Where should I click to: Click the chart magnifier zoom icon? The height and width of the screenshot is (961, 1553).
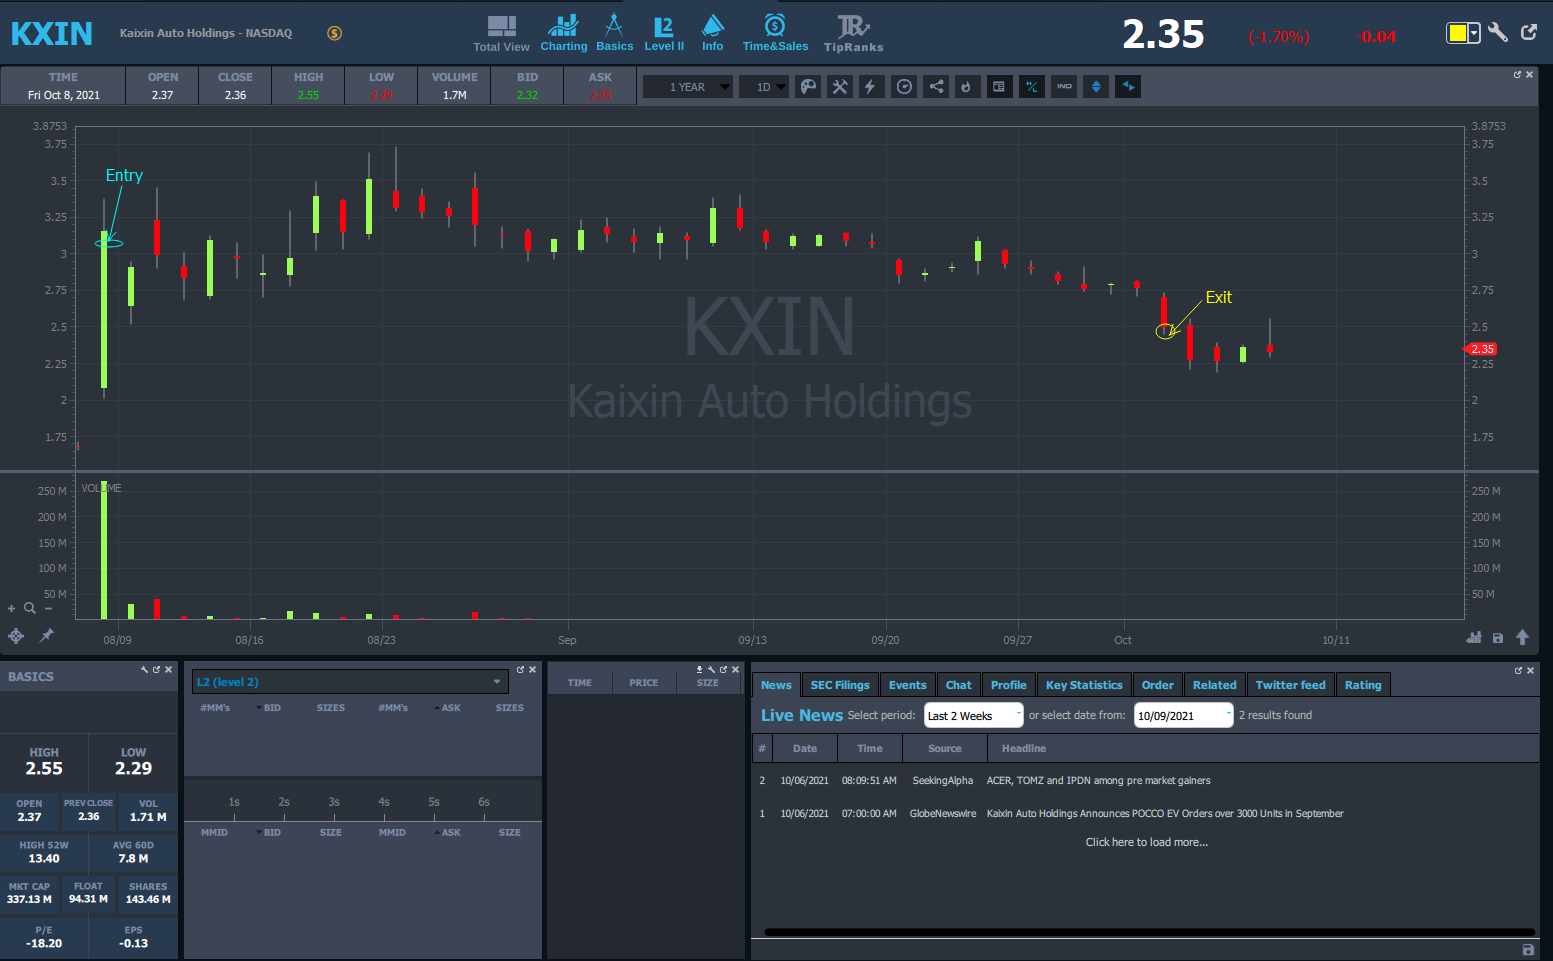30,608
